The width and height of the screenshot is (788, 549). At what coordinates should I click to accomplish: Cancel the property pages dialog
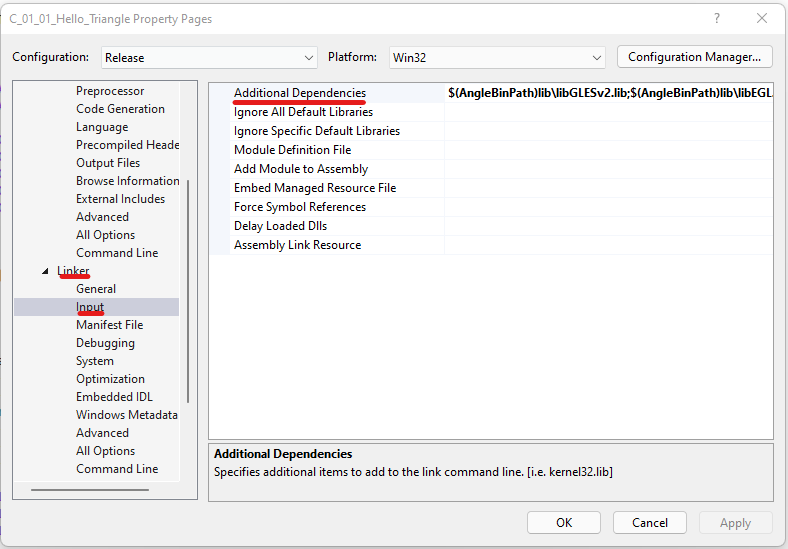point(650,523)
